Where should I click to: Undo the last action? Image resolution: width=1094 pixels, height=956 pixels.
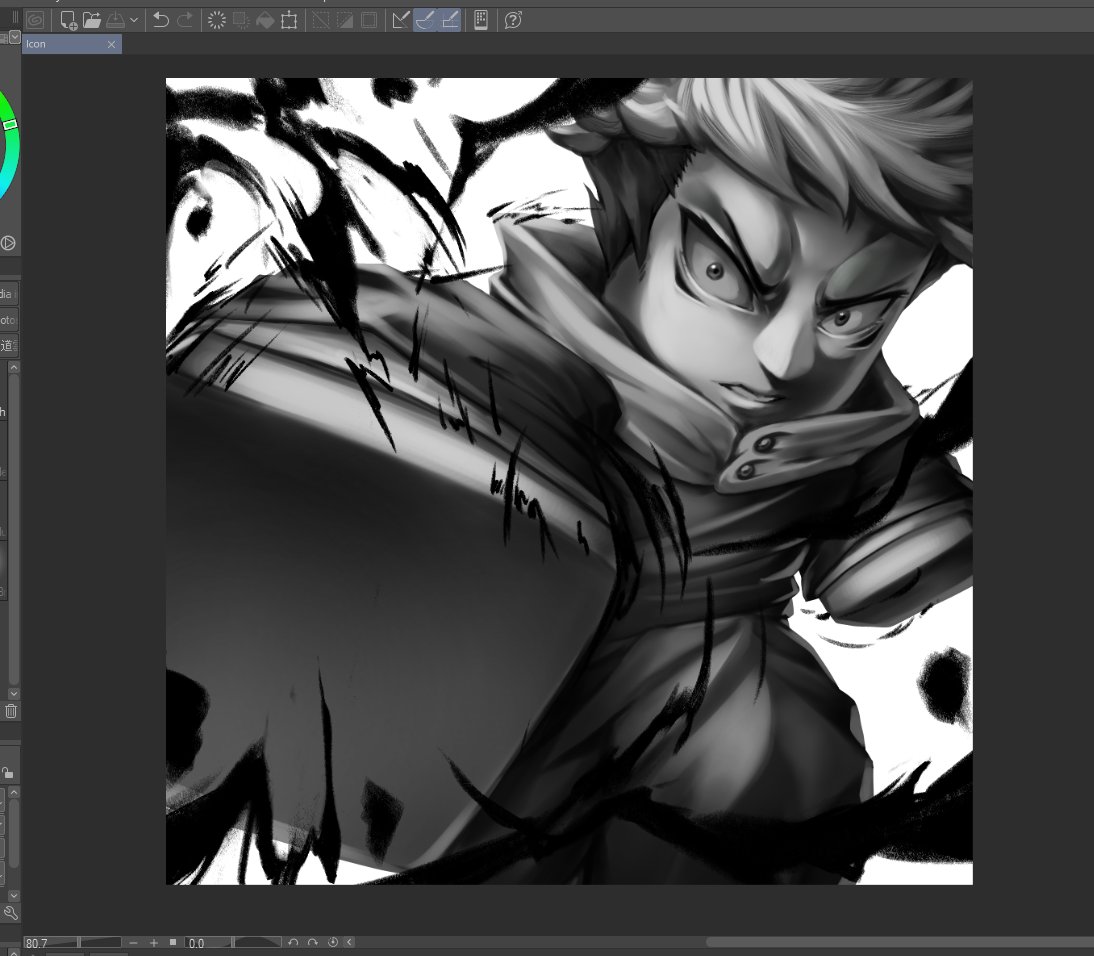[x=161, y=20]
